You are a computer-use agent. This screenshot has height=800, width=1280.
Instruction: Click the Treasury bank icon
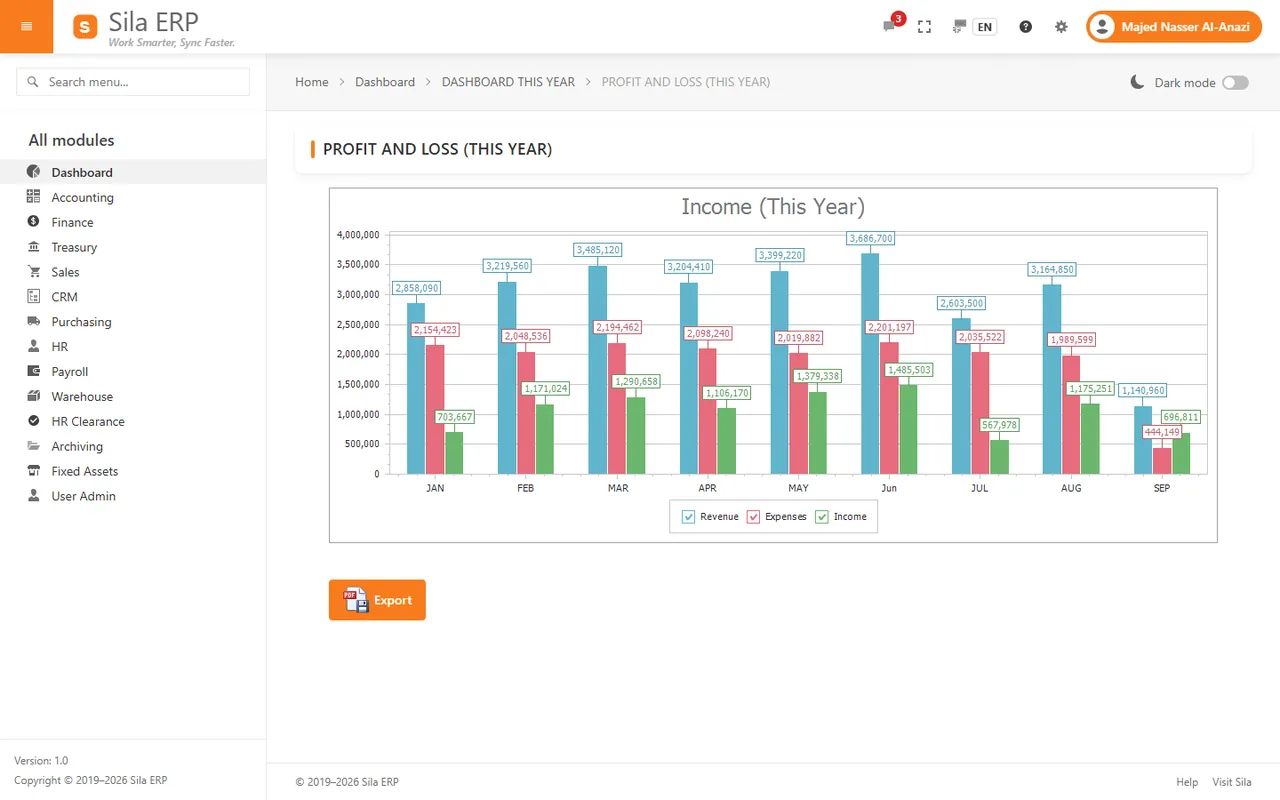(x=33, y=247)
